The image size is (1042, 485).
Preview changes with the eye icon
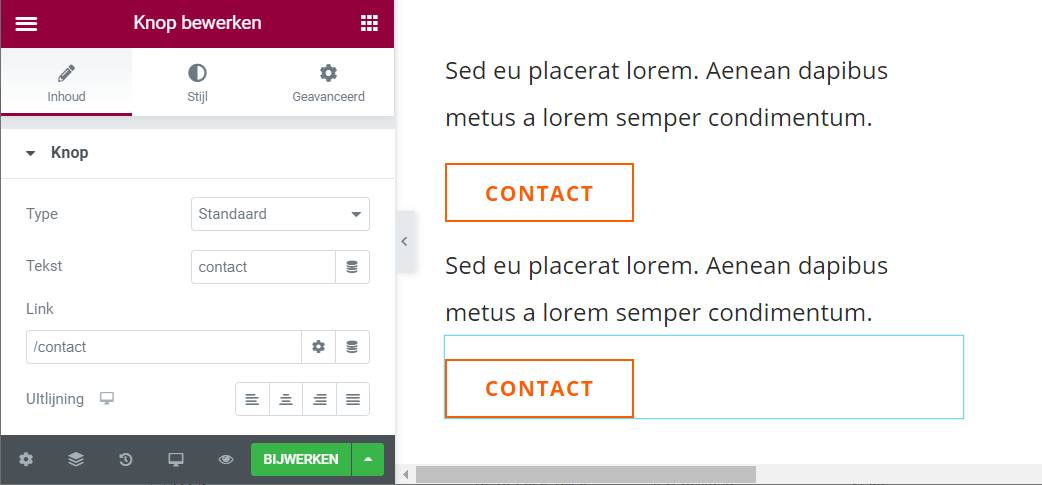pos(226,460)
